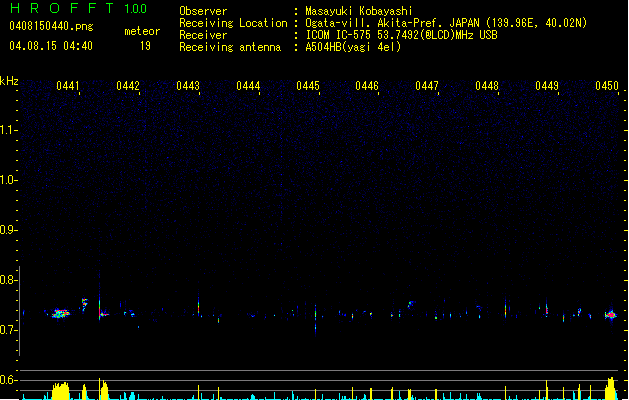Image resolution: width=629 pixels, height=400 pixels.
Task: Click time marker 0447
Action: (427, 86)
